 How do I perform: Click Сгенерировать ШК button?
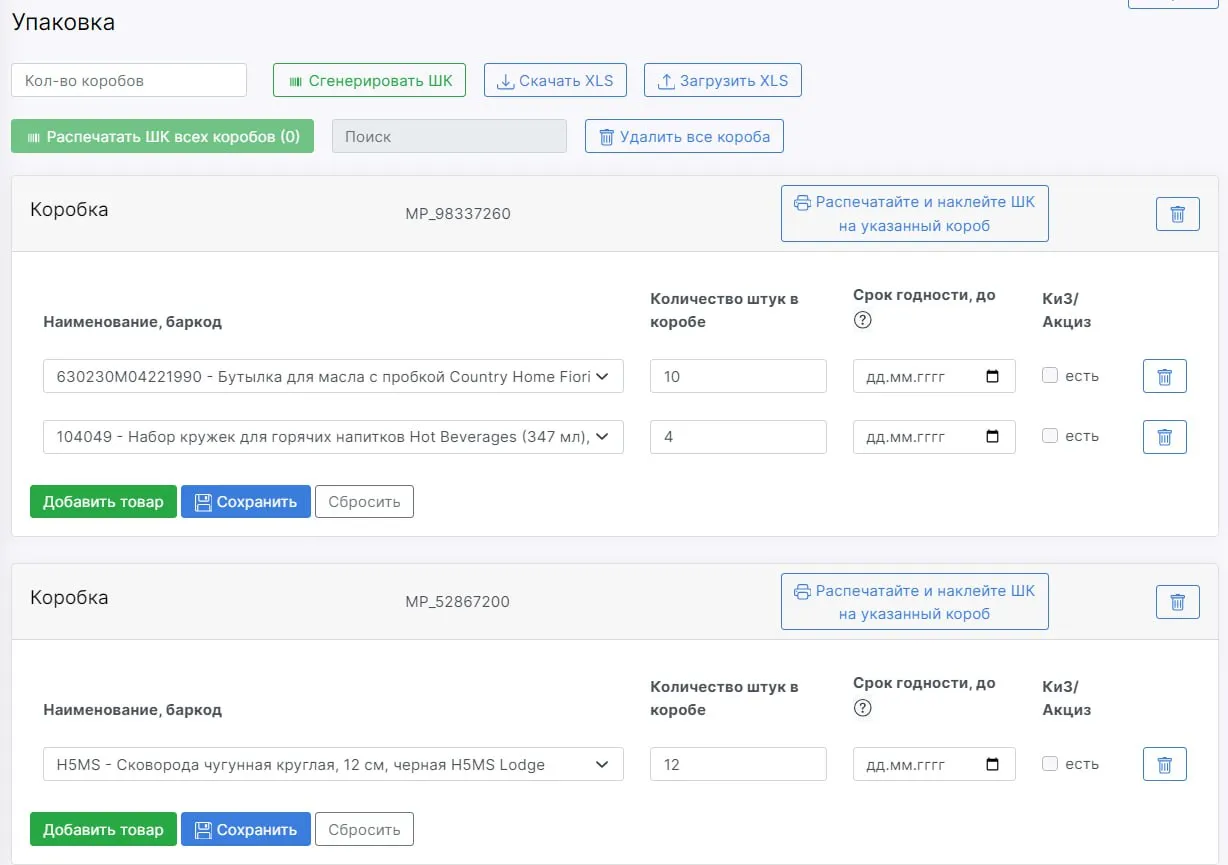369,81
